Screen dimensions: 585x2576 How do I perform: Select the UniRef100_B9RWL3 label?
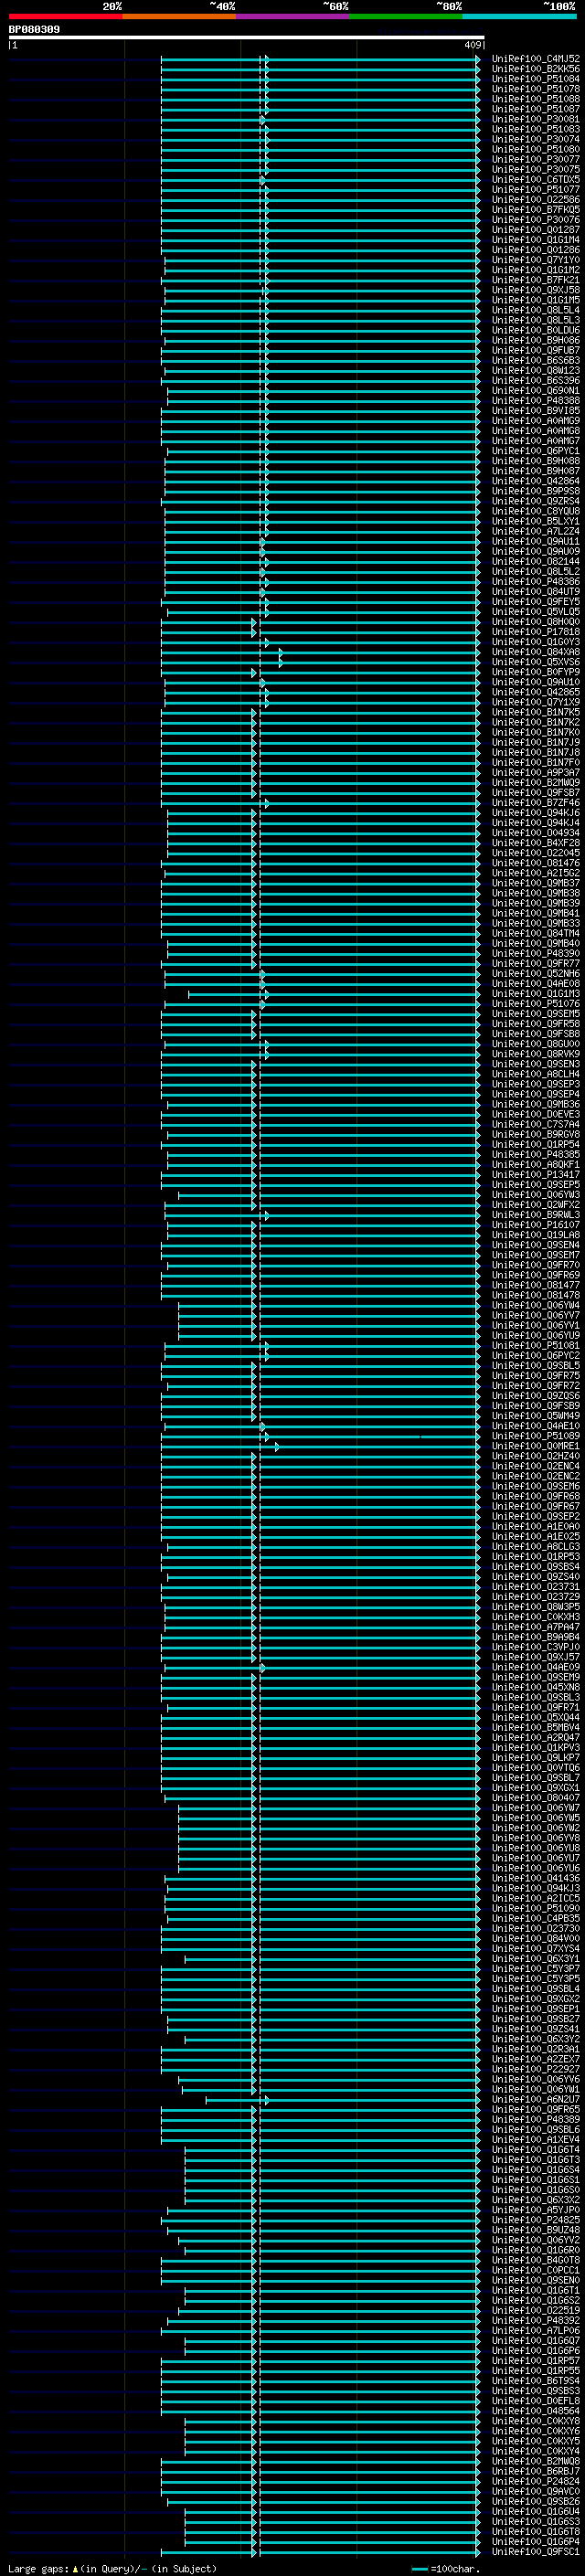pos(536,1215)
